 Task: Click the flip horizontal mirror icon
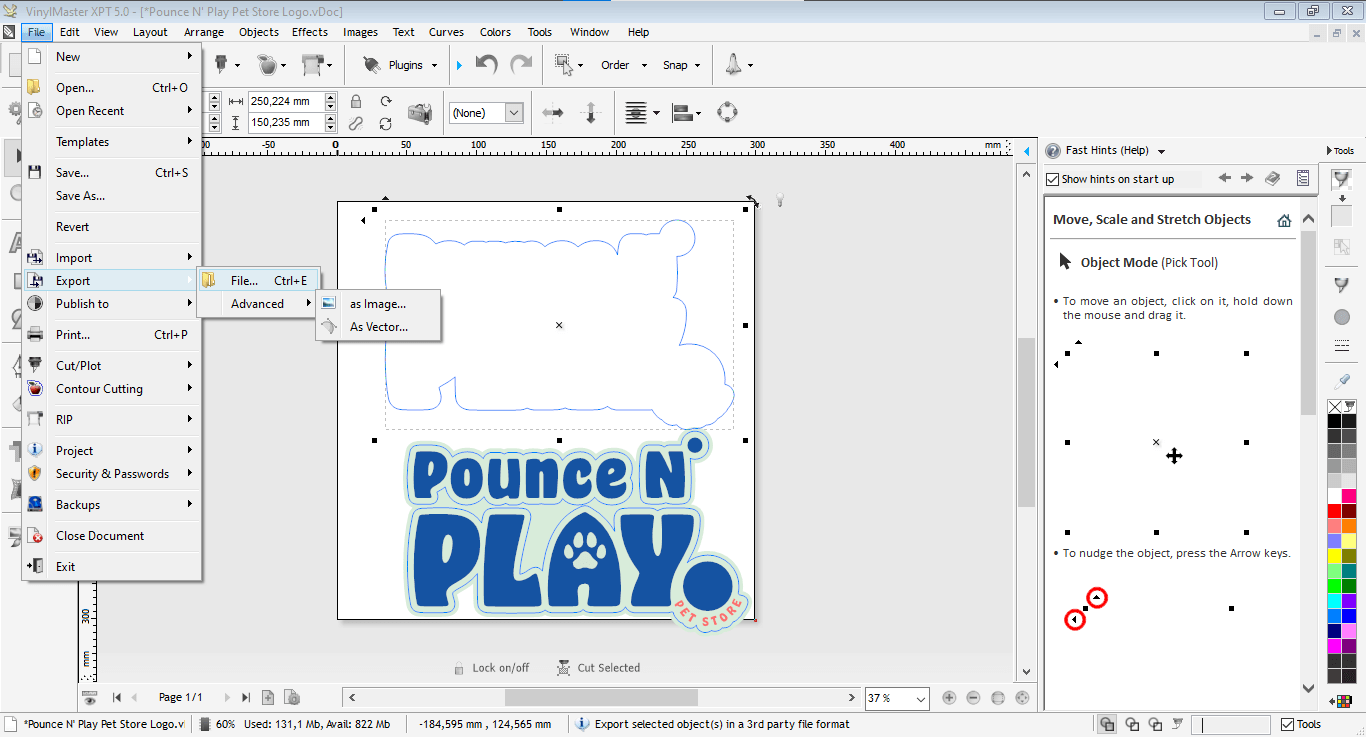click(553, 113)
